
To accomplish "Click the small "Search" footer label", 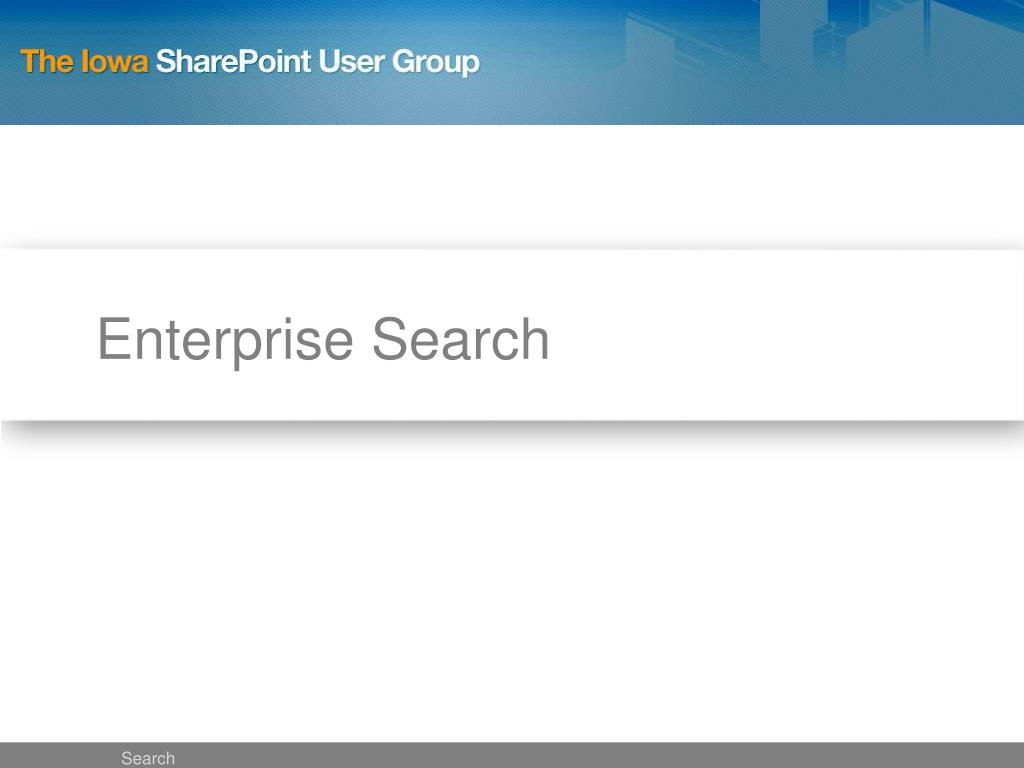I will 148,758.
